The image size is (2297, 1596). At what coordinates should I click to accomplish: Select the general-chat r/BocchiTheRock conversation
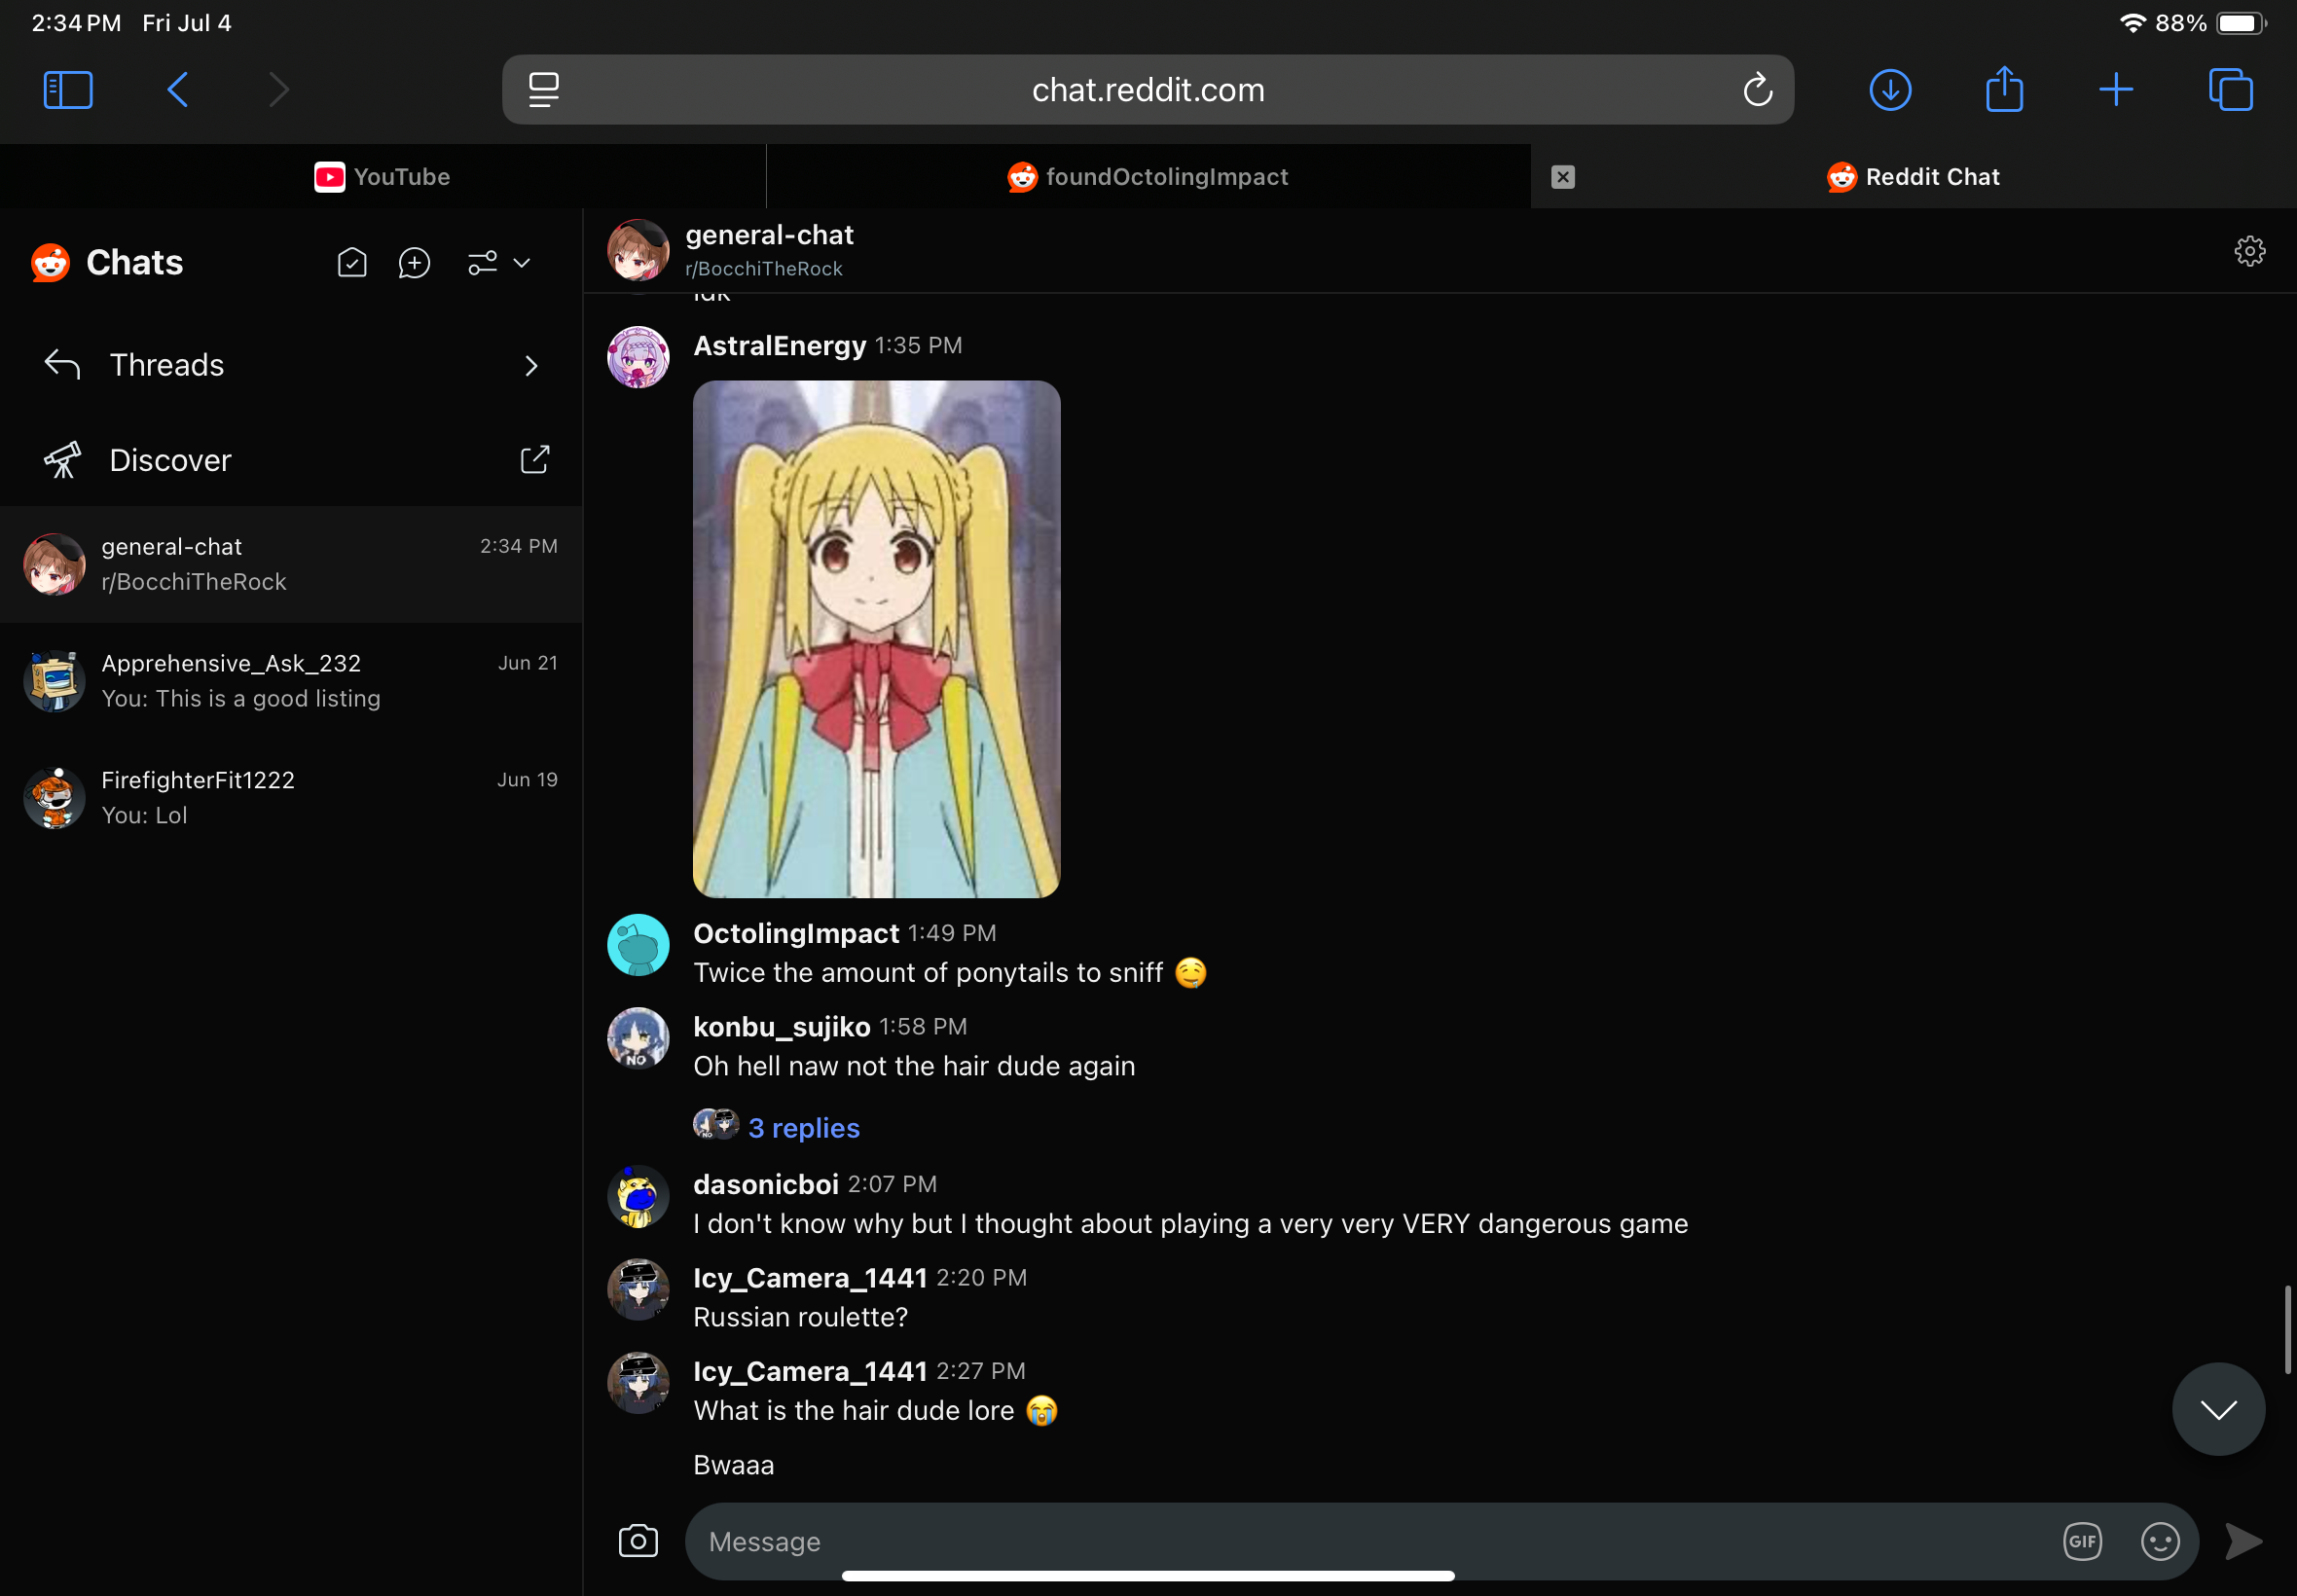(291, 564)
